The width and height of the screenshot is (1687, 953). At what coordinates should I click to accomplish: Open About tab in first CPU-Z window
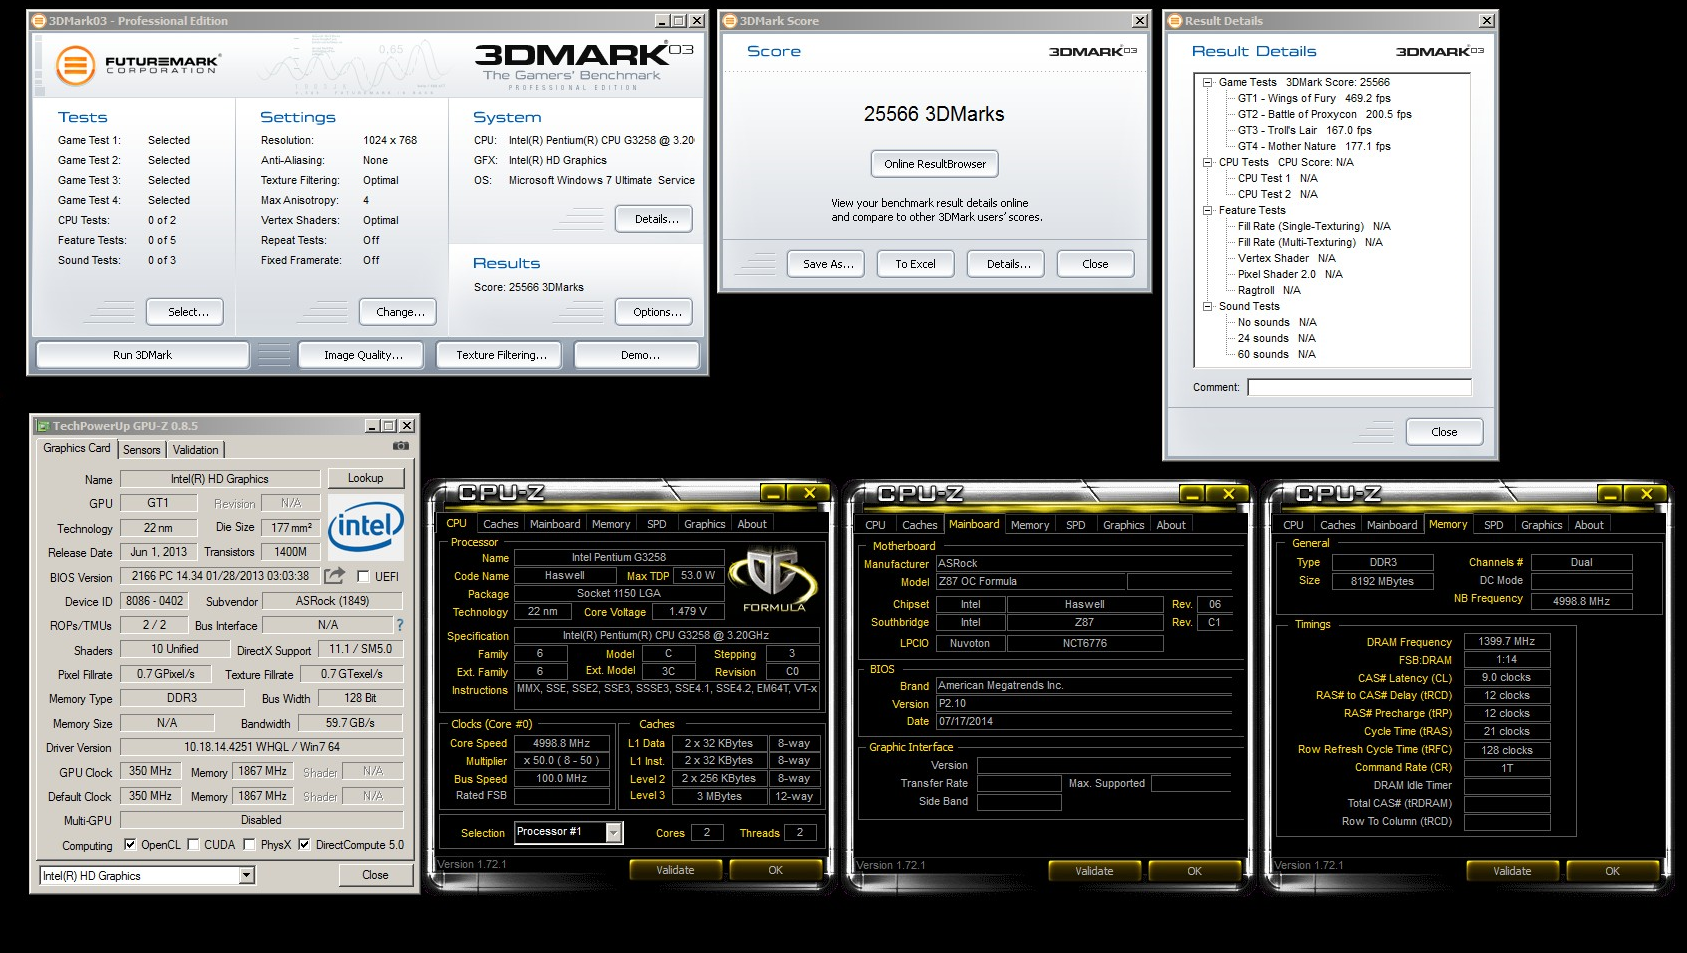tap(752, 524)
